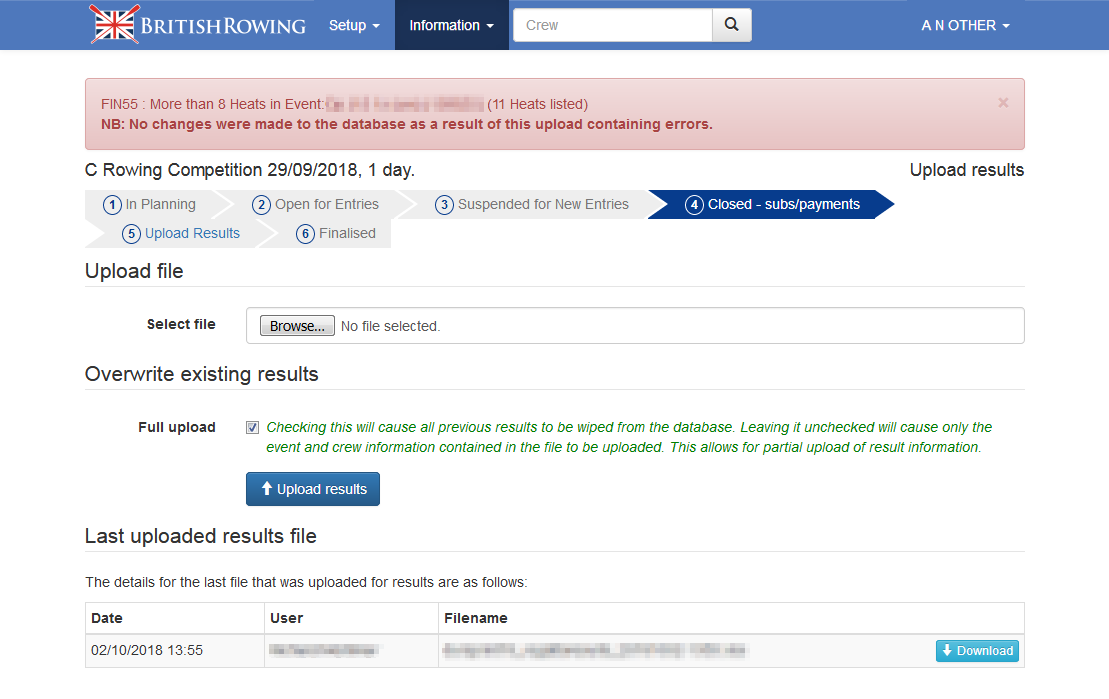Type in the Crew search field

612,25
